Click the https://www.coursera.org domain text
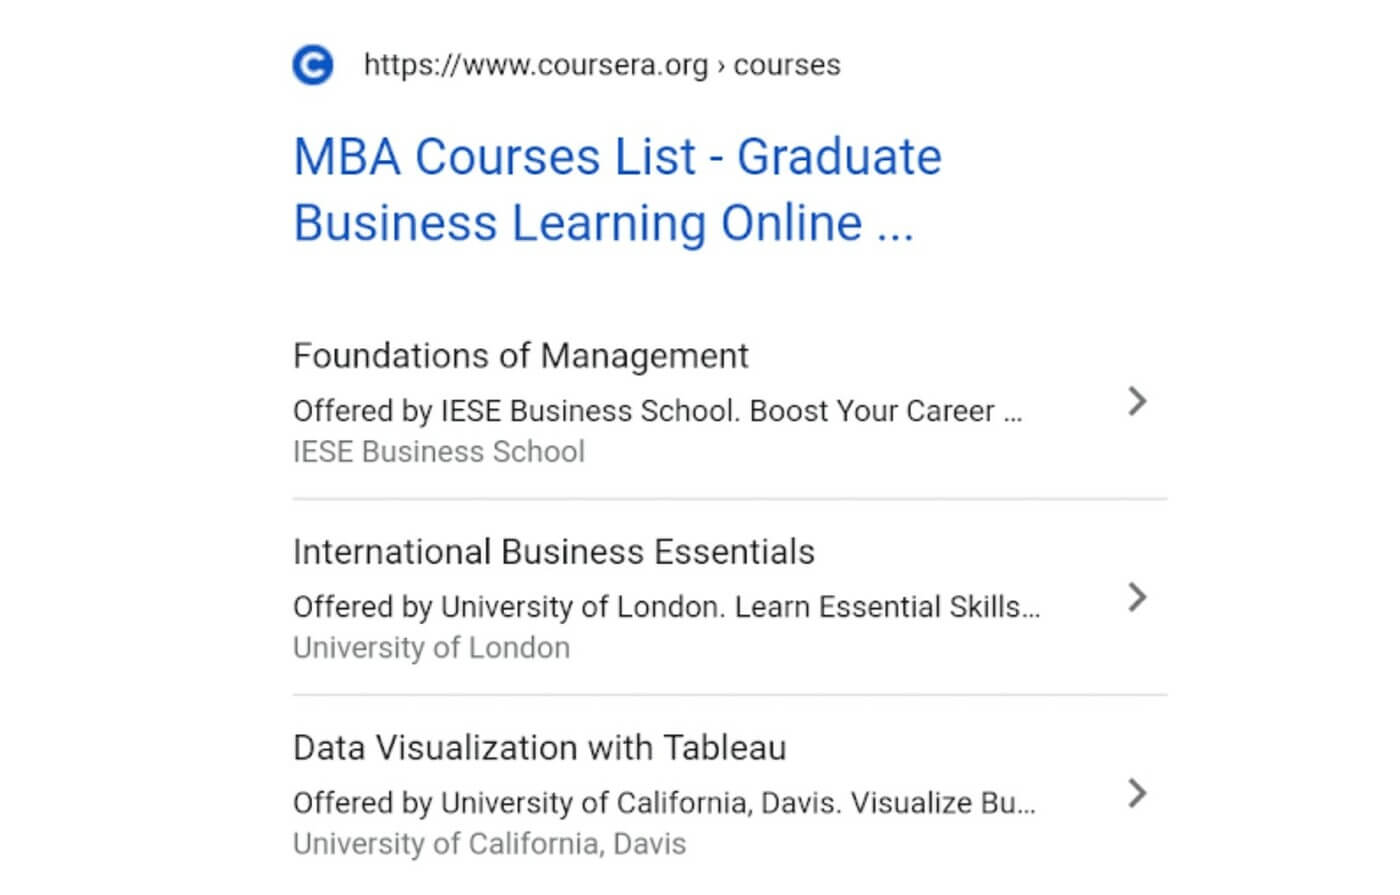Screen dimensions: 1400x895 (x=536, y=65)
